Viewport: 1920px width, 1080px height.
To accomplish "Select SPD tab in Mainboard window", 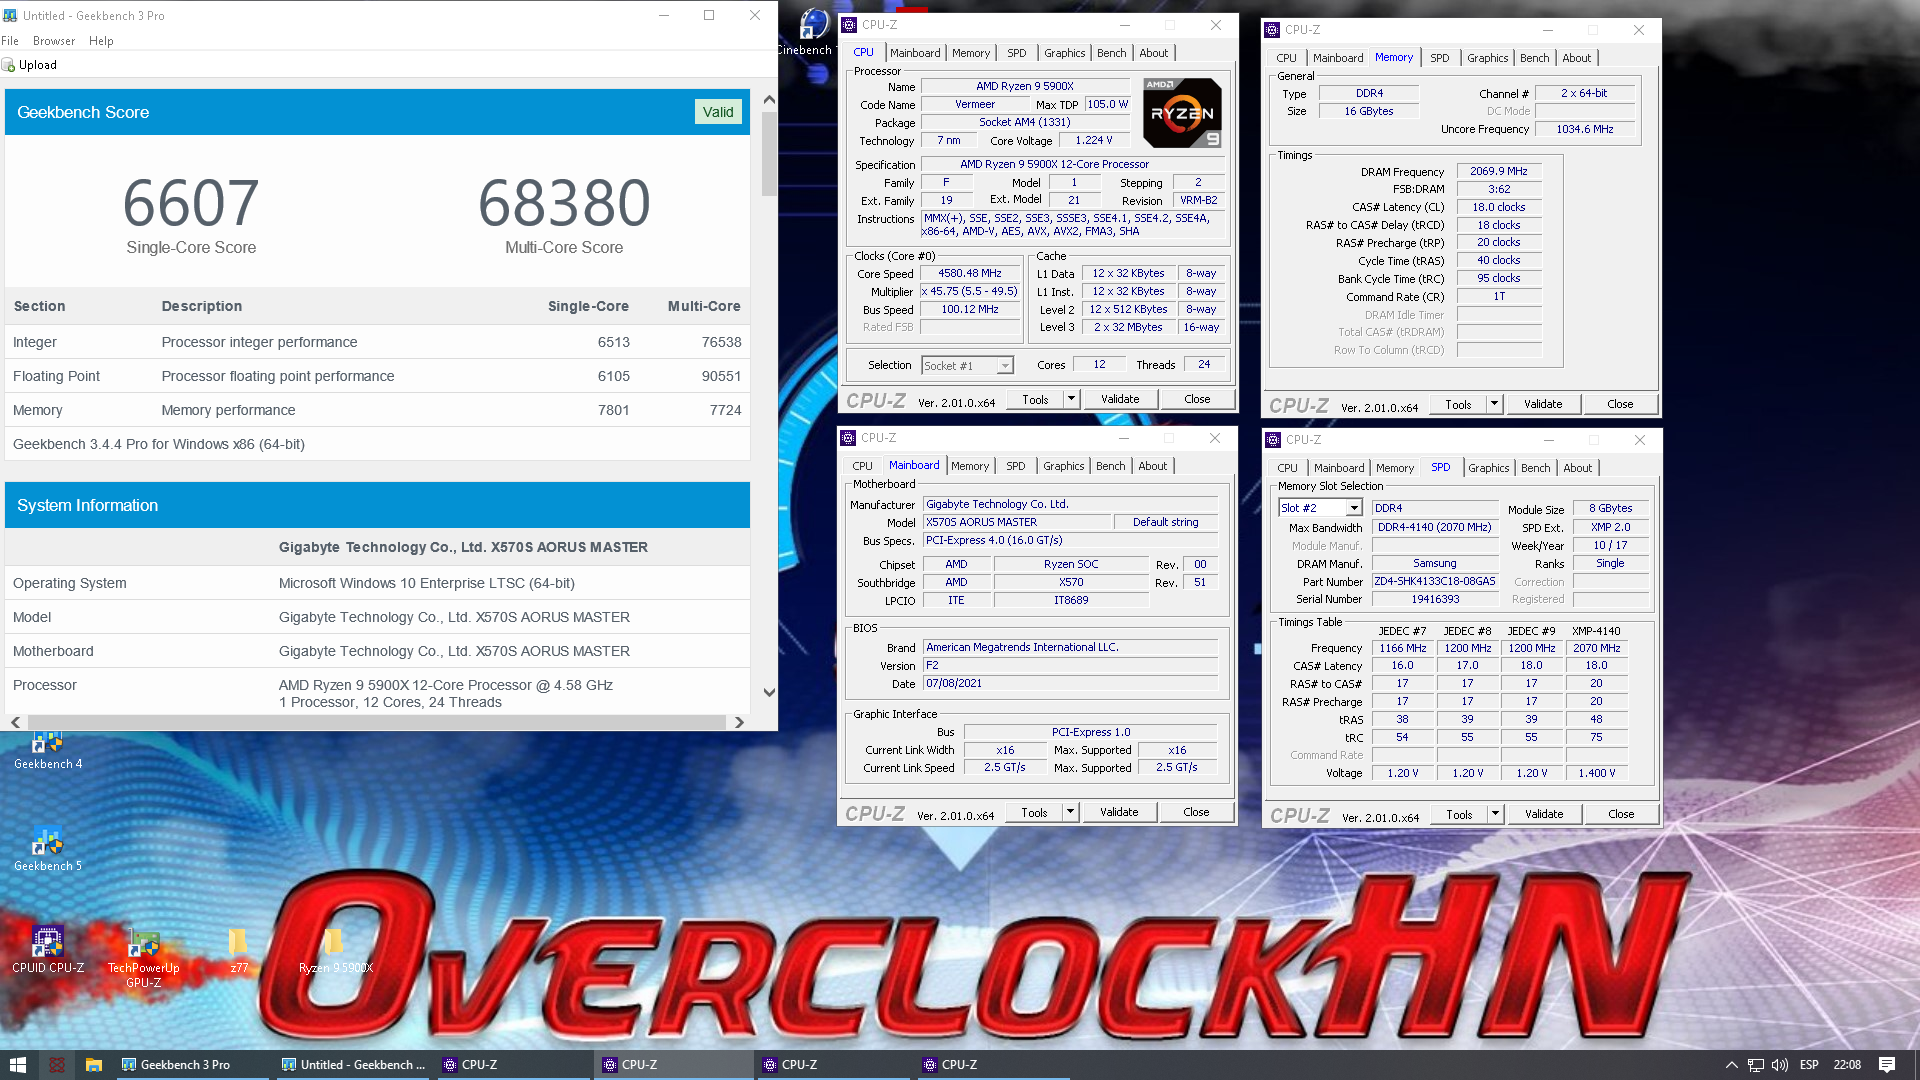I will [1015, 466].
